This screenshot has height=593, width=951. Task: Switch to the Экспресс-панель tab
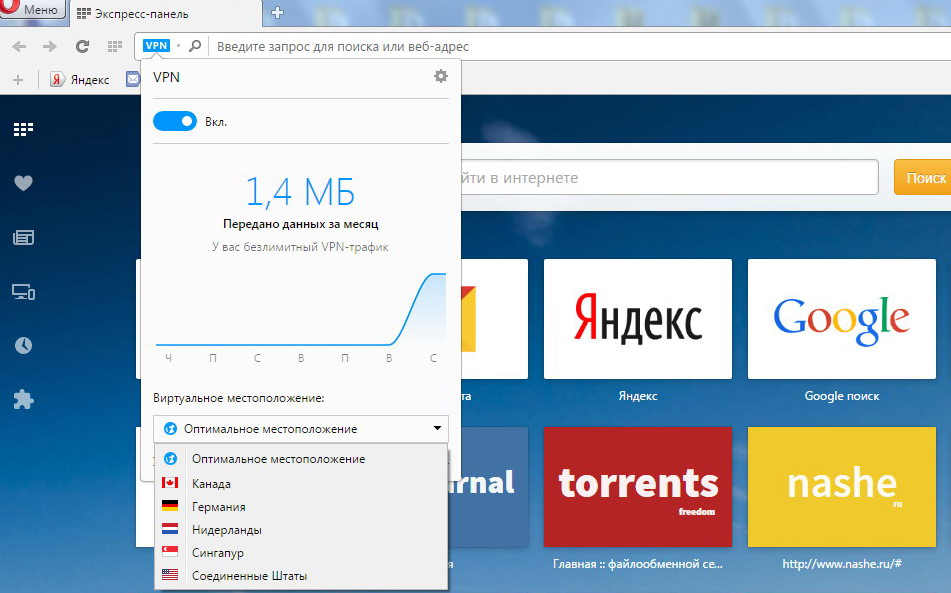click(165, 13)
